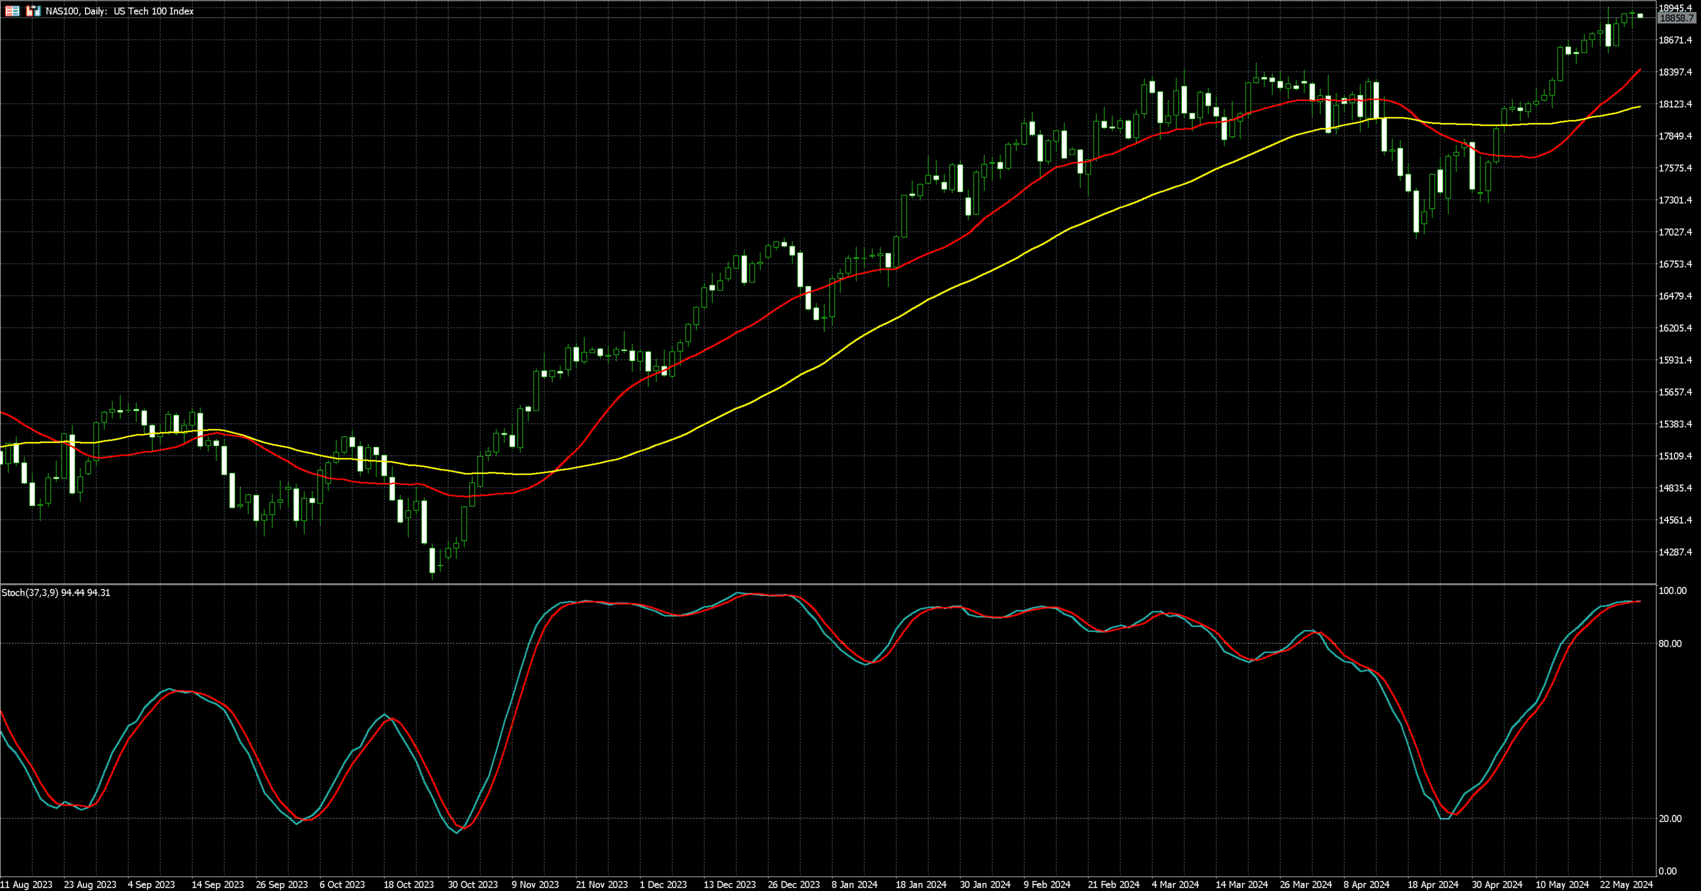Screen dimensions: 1701x891
Task: Select the 11 Aug 2023 date label
Action: point(26,884)
